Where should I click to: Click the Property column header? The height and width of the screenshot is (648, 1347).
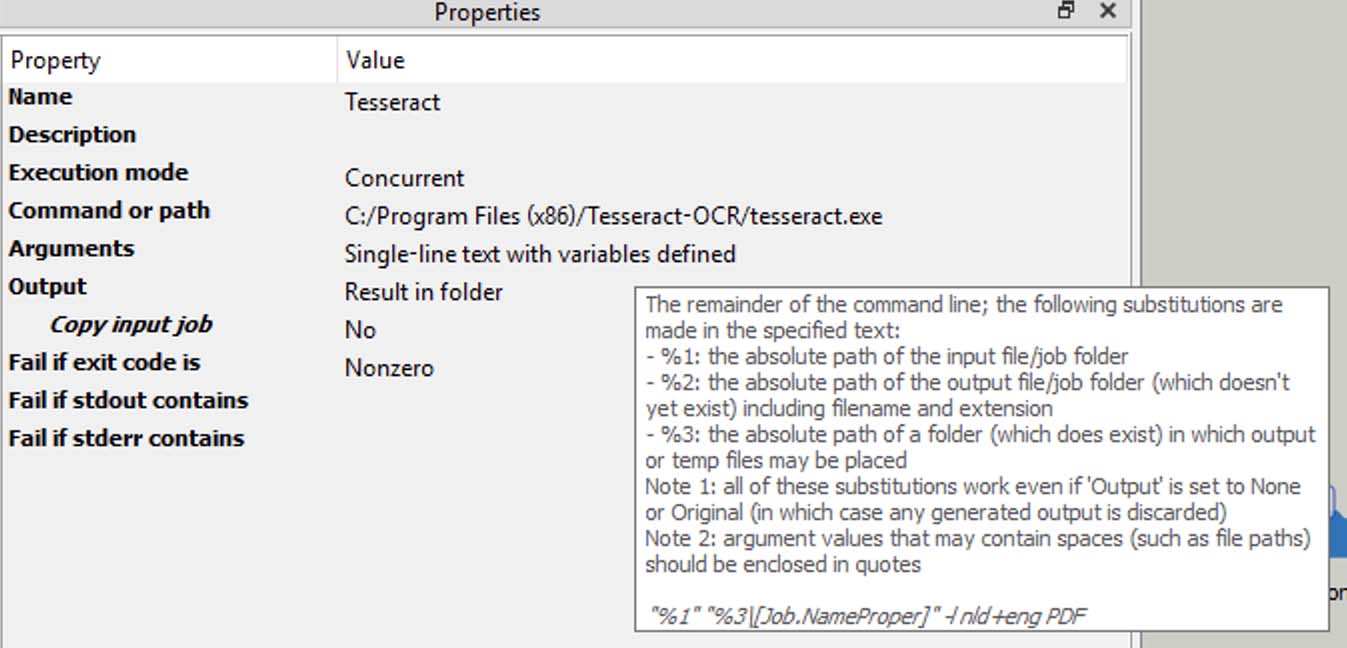[55, 60]
